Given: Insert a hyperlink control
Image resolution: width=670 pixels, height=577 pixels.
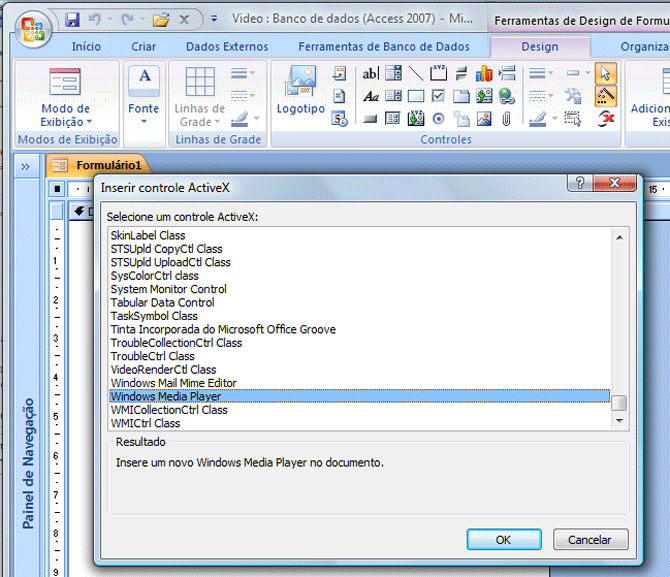Looking at the screenshot, I should pos(506,96).
